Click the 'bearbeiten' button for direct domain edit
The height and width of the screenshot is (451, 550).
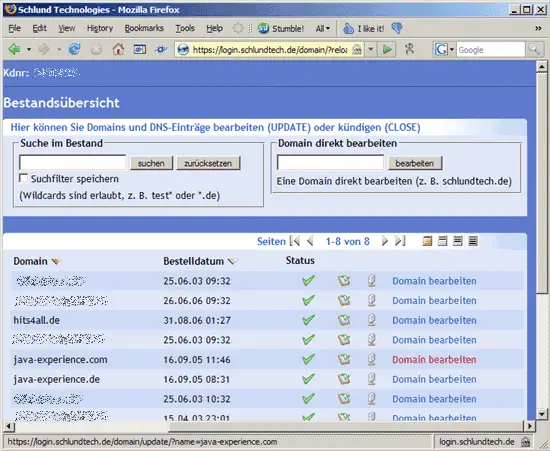coord(415,163)
